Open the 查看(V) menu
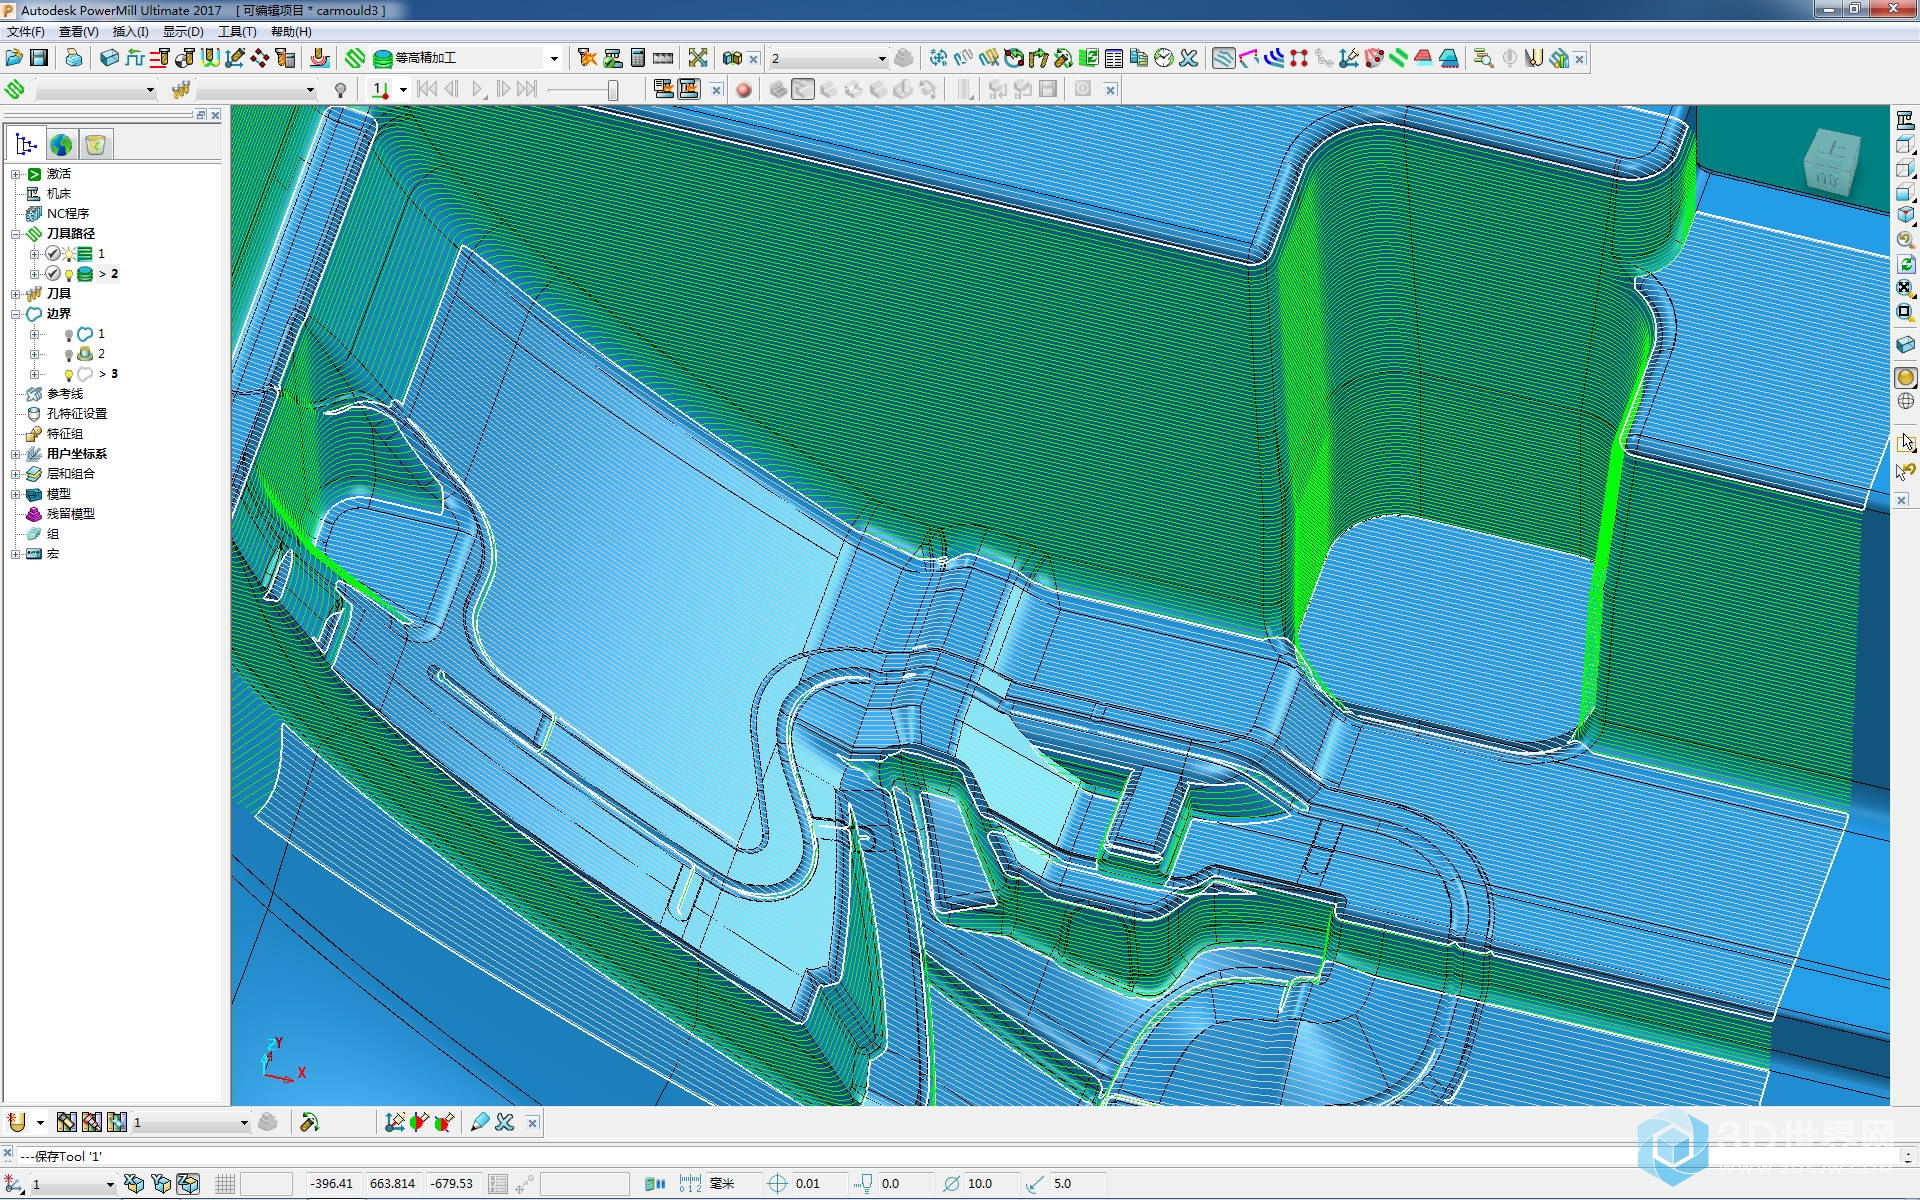Viewport: 1920px width, 1200px height. (78, 32)
